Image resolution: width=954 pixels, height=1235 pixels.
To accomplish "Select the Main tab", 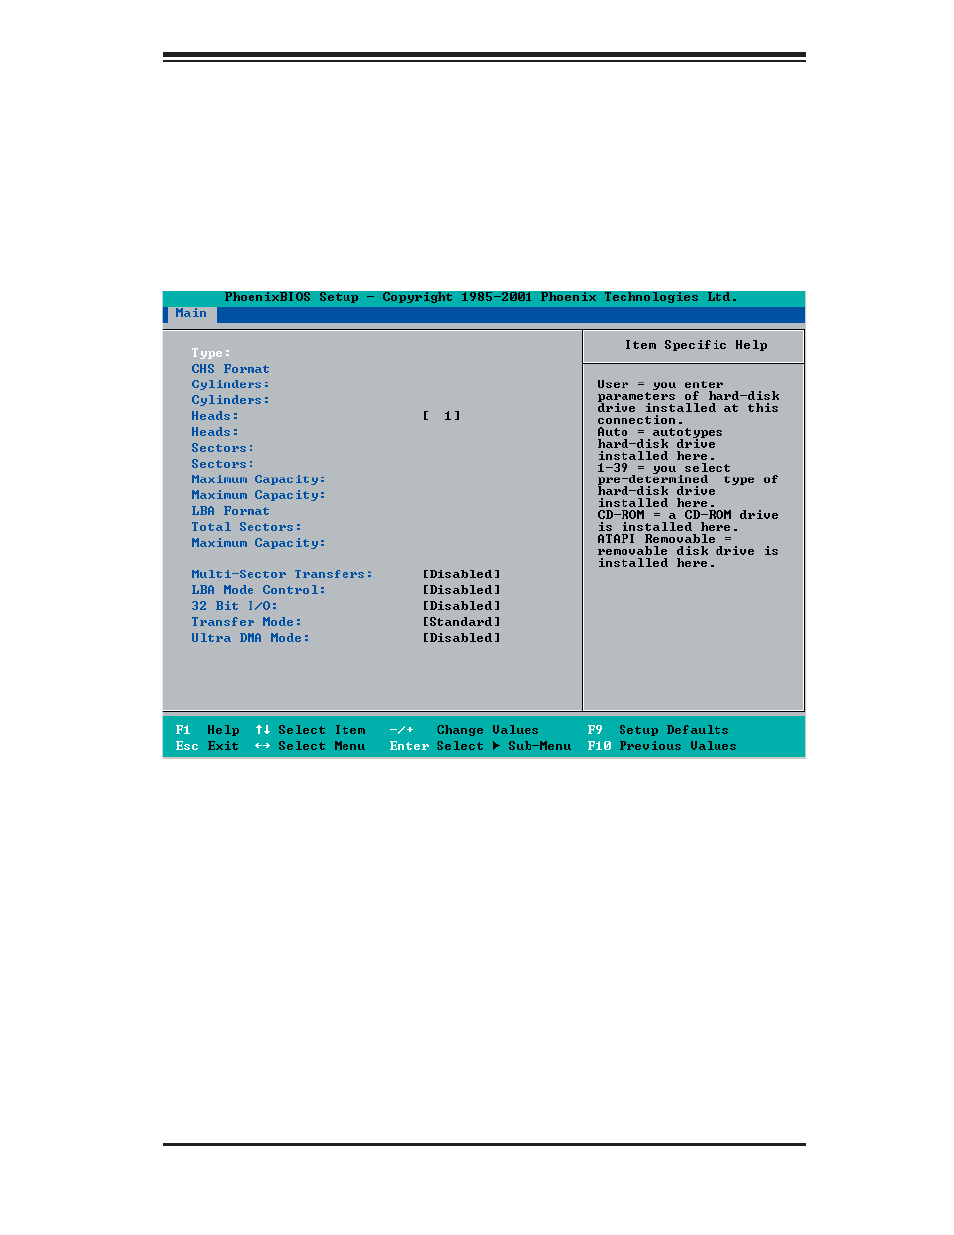I will point(191,314).
